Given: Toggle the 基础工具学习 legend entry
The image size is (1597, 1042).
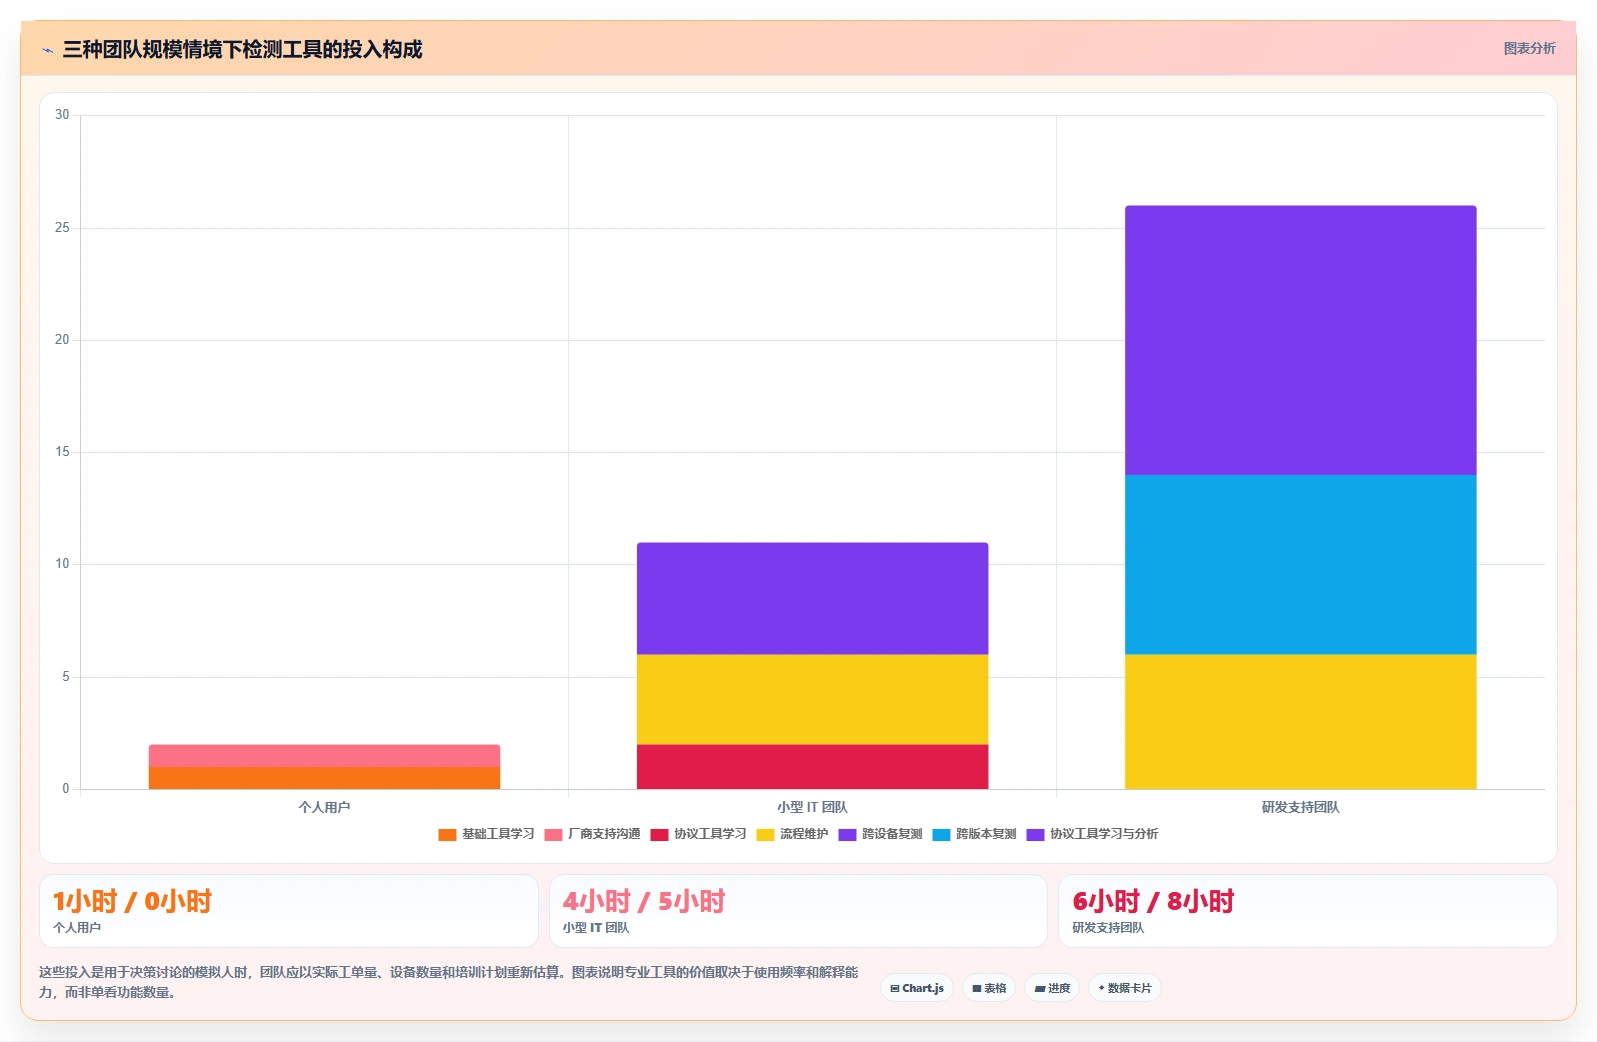Looking at the screenshot, I should pos(486,834).
